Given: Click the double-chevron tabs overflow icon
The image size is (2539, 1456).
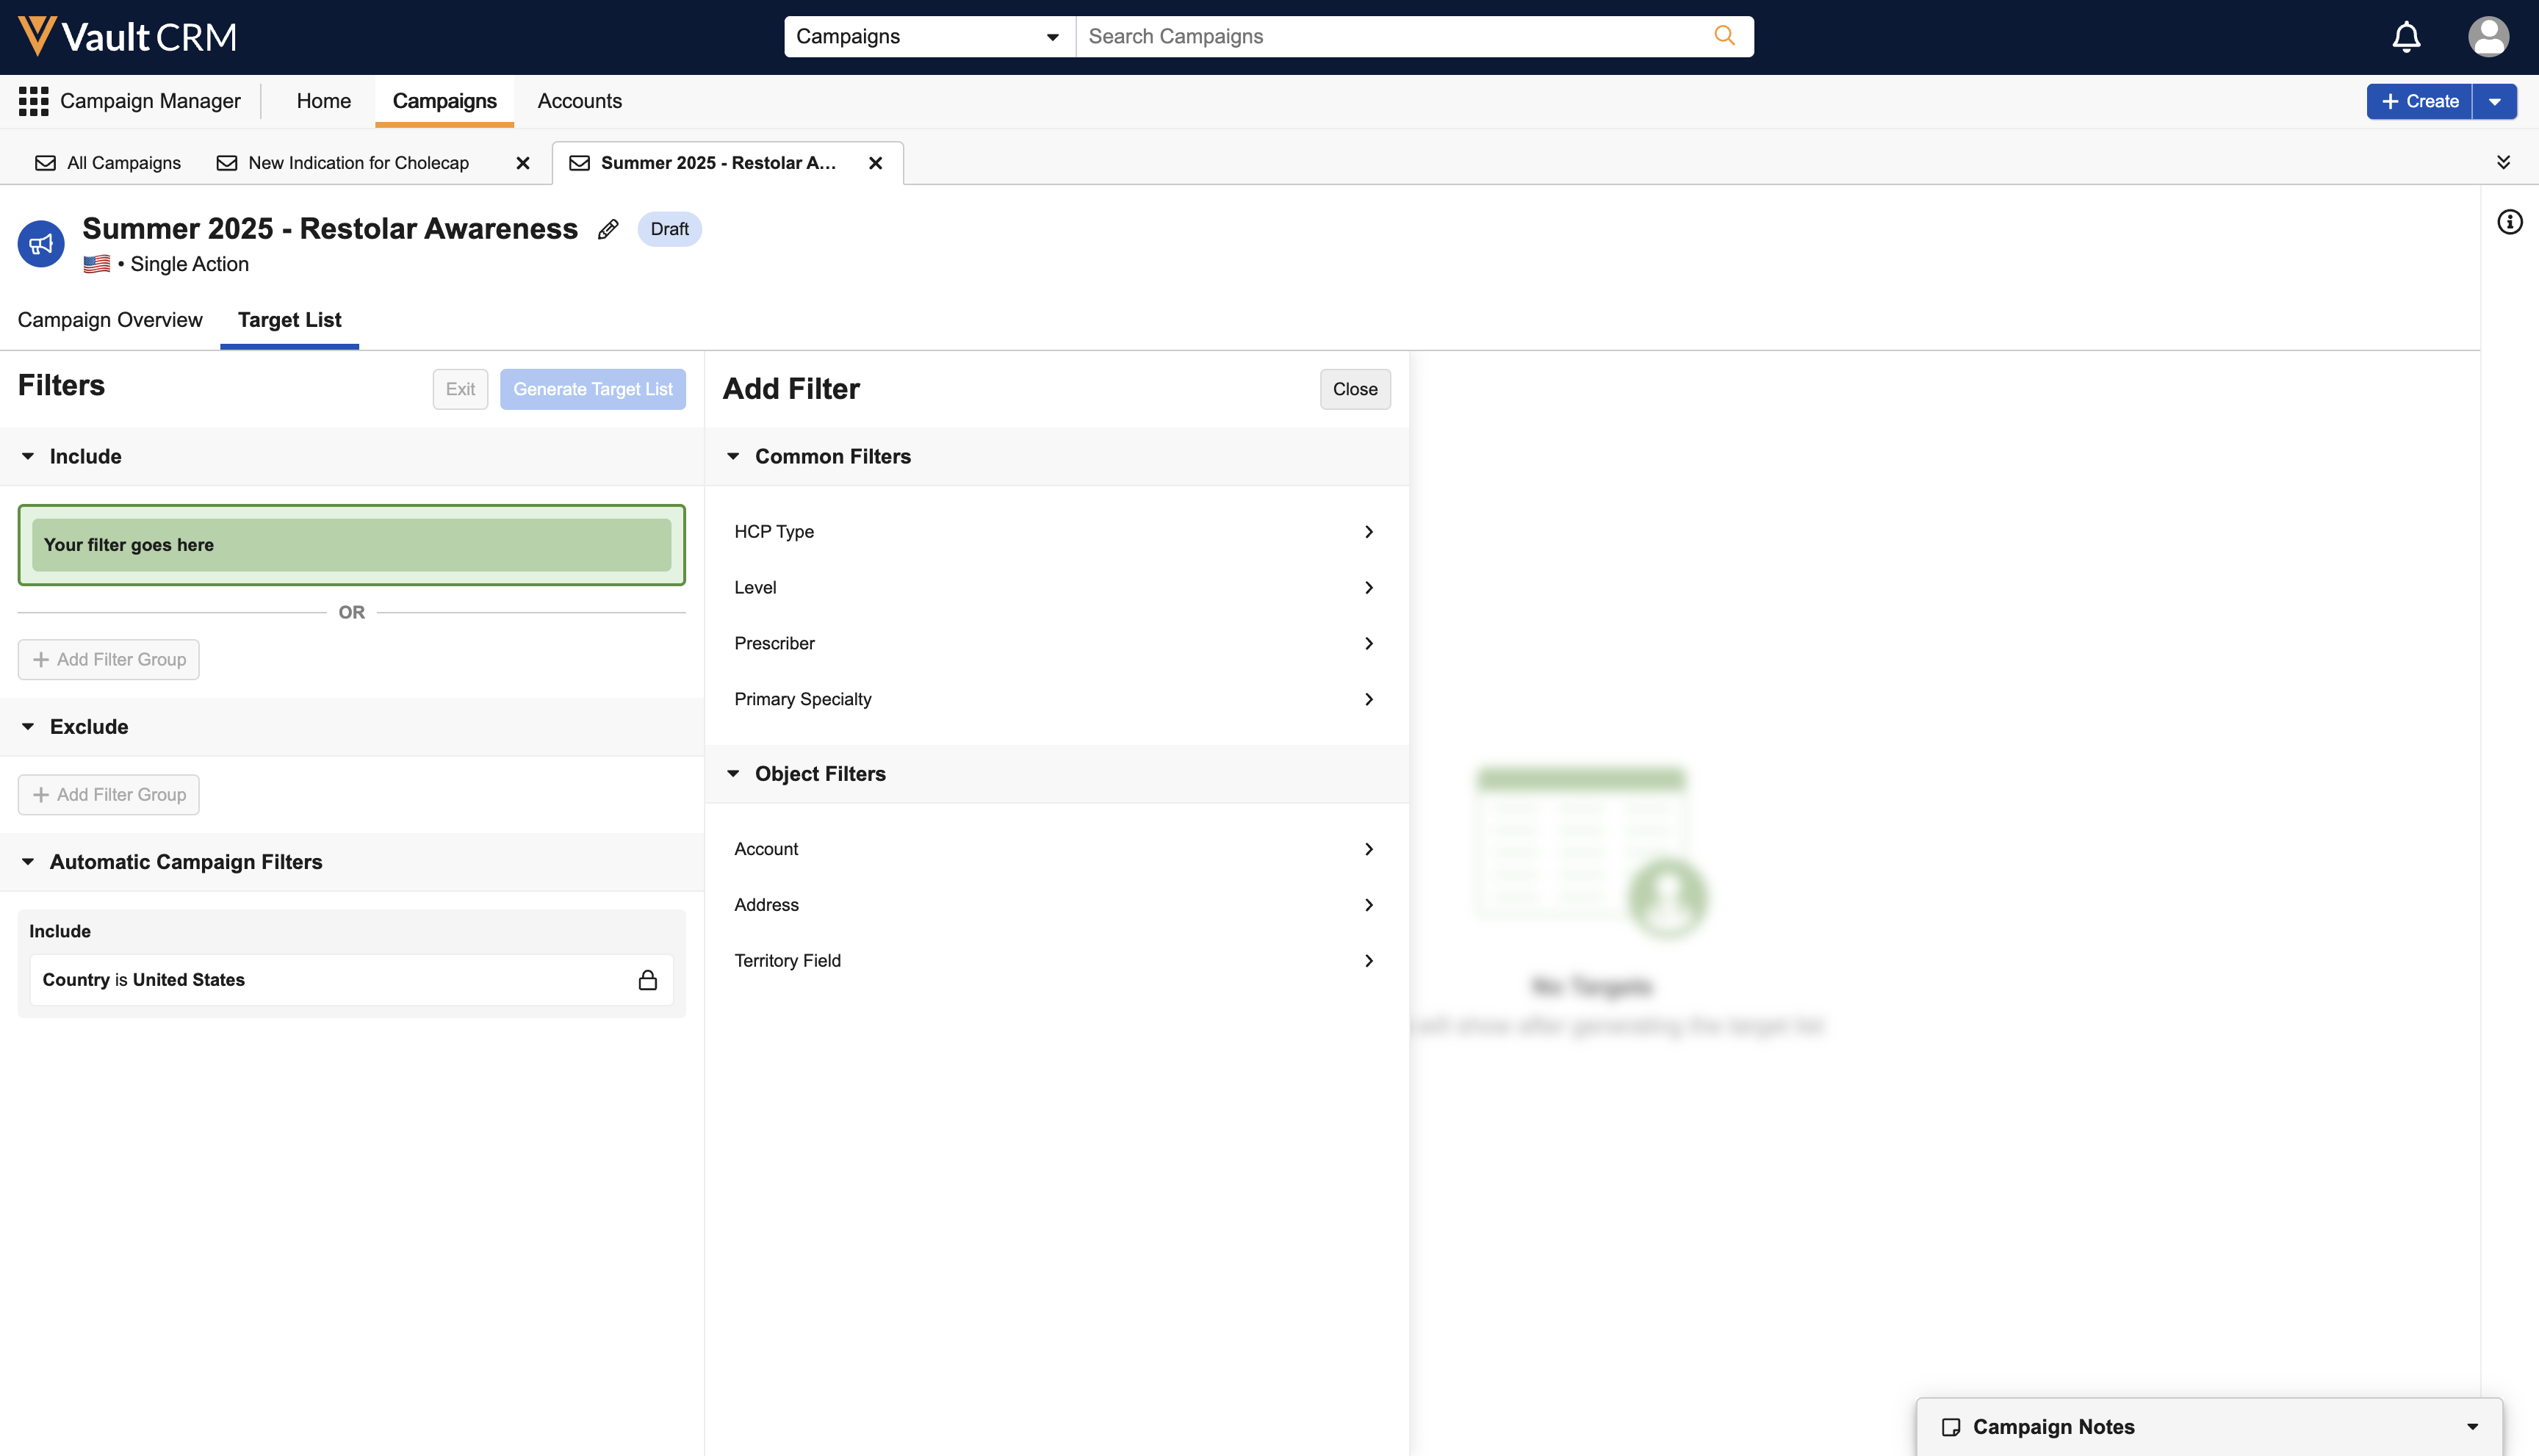Looking at the screenshot, I should pos(2503,162).
